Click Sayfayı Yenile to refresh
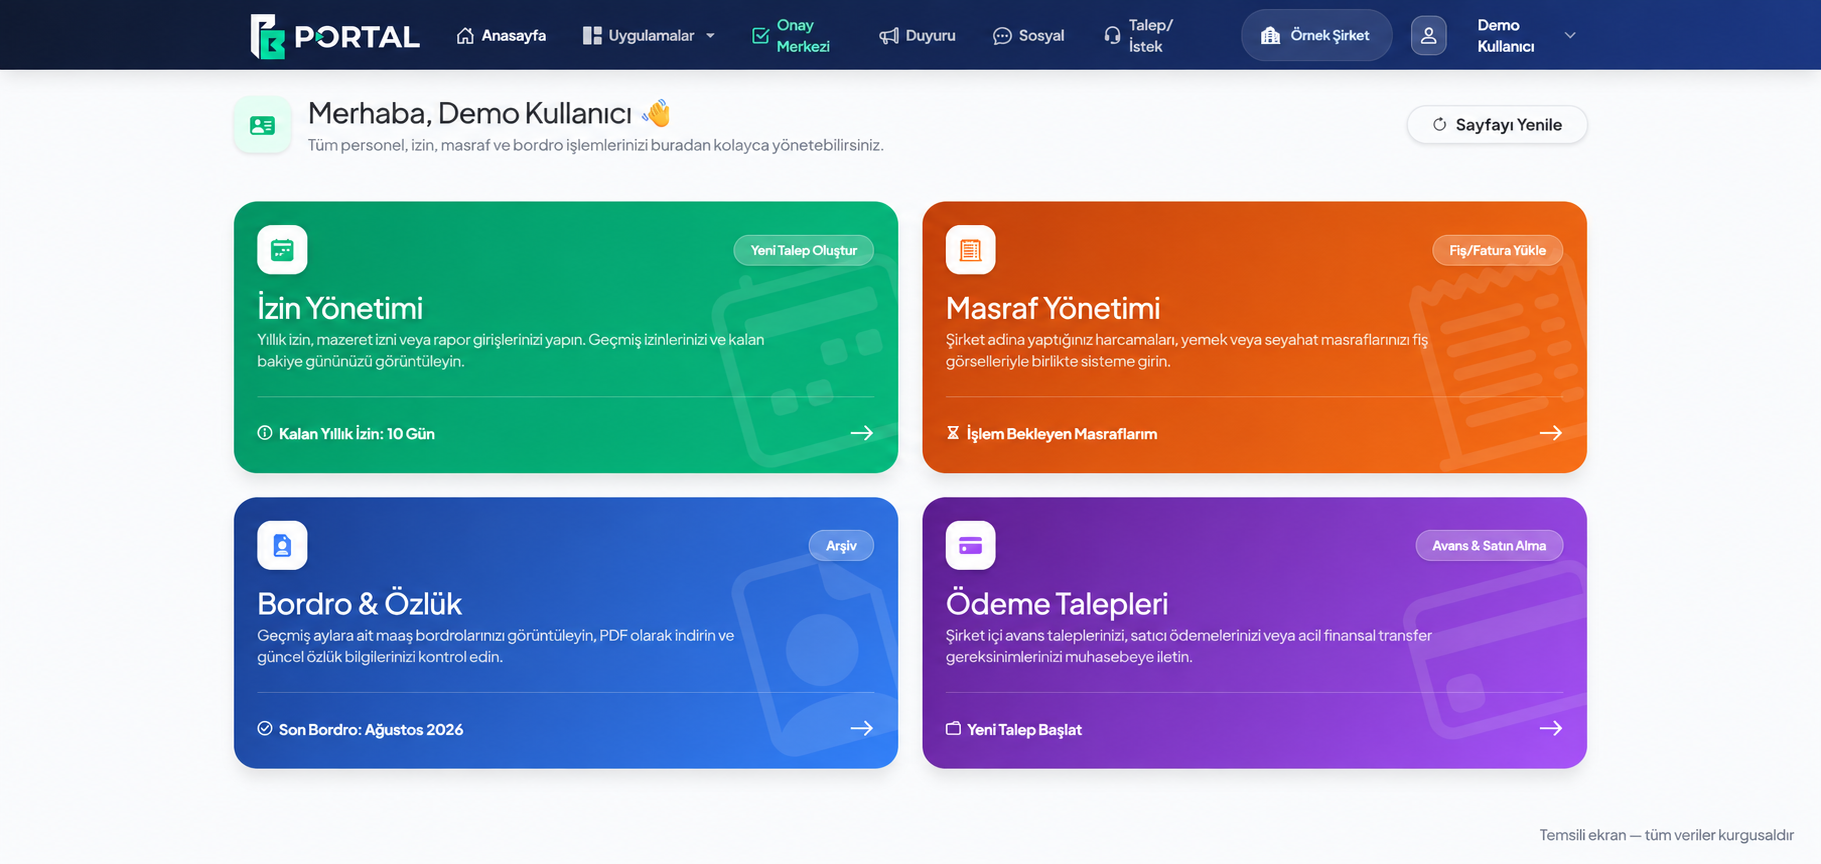Image resolution: width=1821 pixels, height=864 pixels. pyautogui.click(x=1497, y=125)
